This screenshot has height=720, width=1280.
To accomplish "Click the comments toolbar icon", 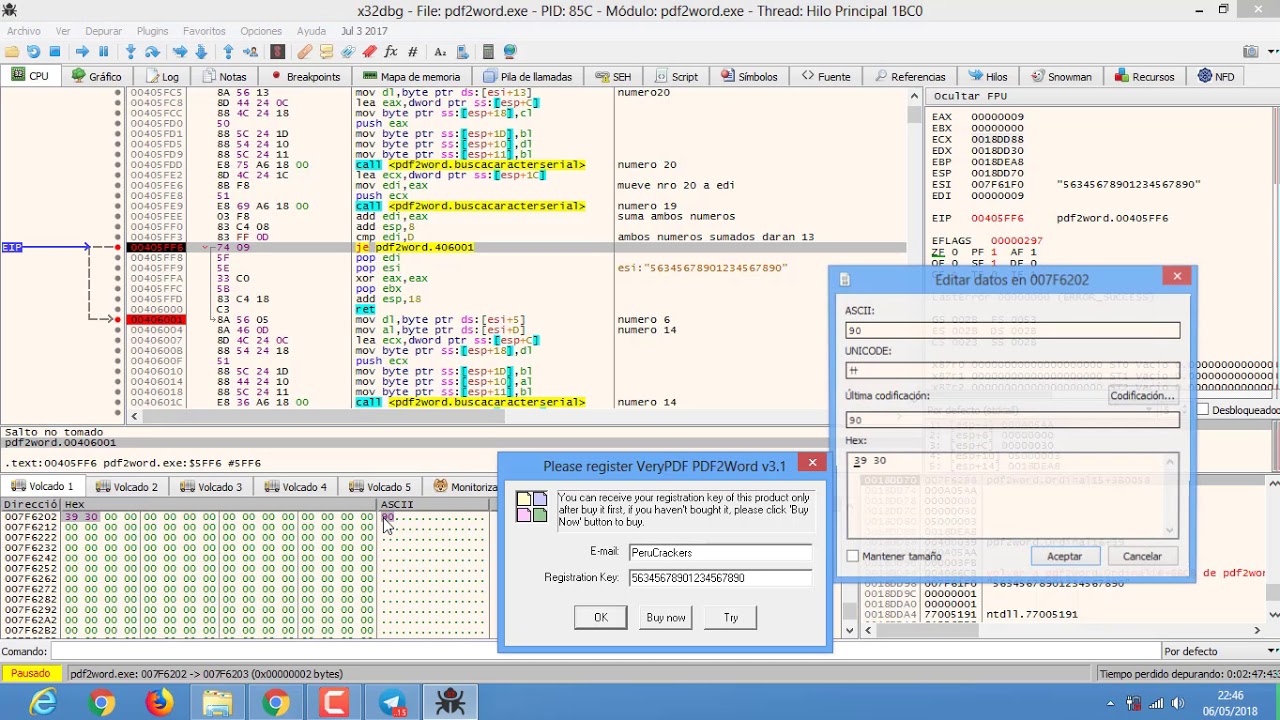I will point(327,51).
